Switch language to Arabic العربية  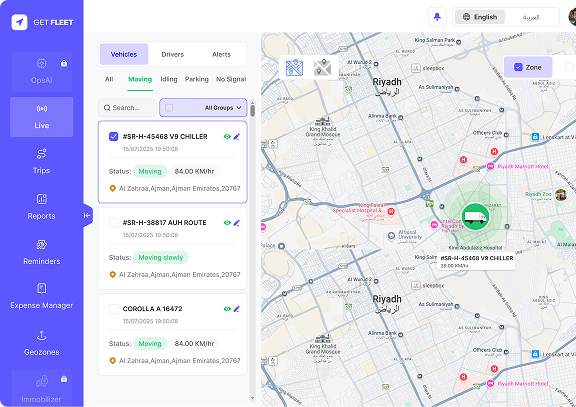[531, 17]
